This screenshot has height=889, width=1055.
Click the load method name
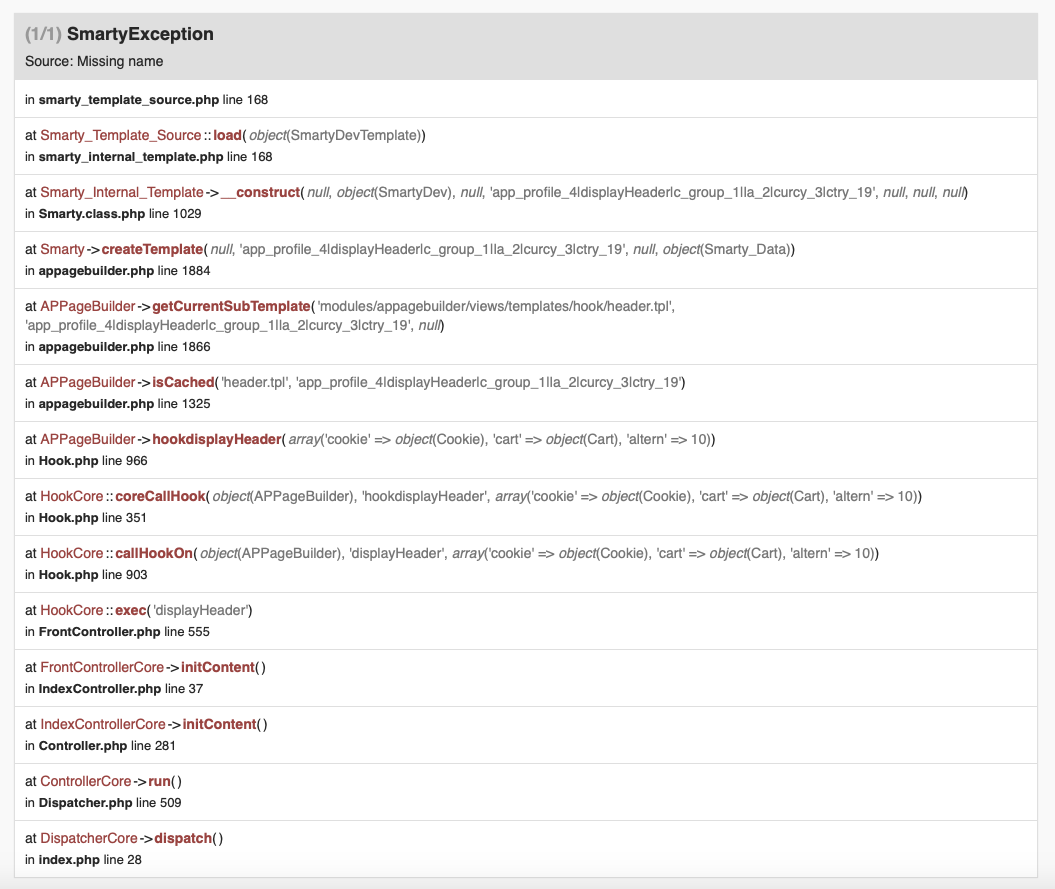[x=227, y=135]
